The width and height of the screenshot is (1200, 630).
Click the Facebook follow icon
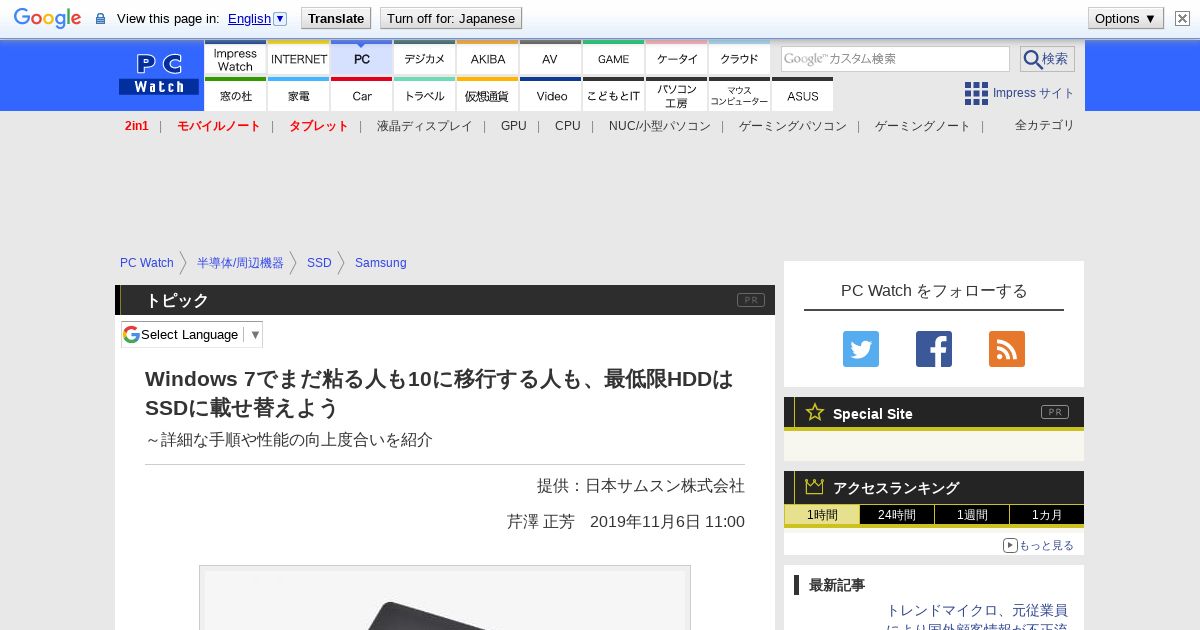point(934,349)
